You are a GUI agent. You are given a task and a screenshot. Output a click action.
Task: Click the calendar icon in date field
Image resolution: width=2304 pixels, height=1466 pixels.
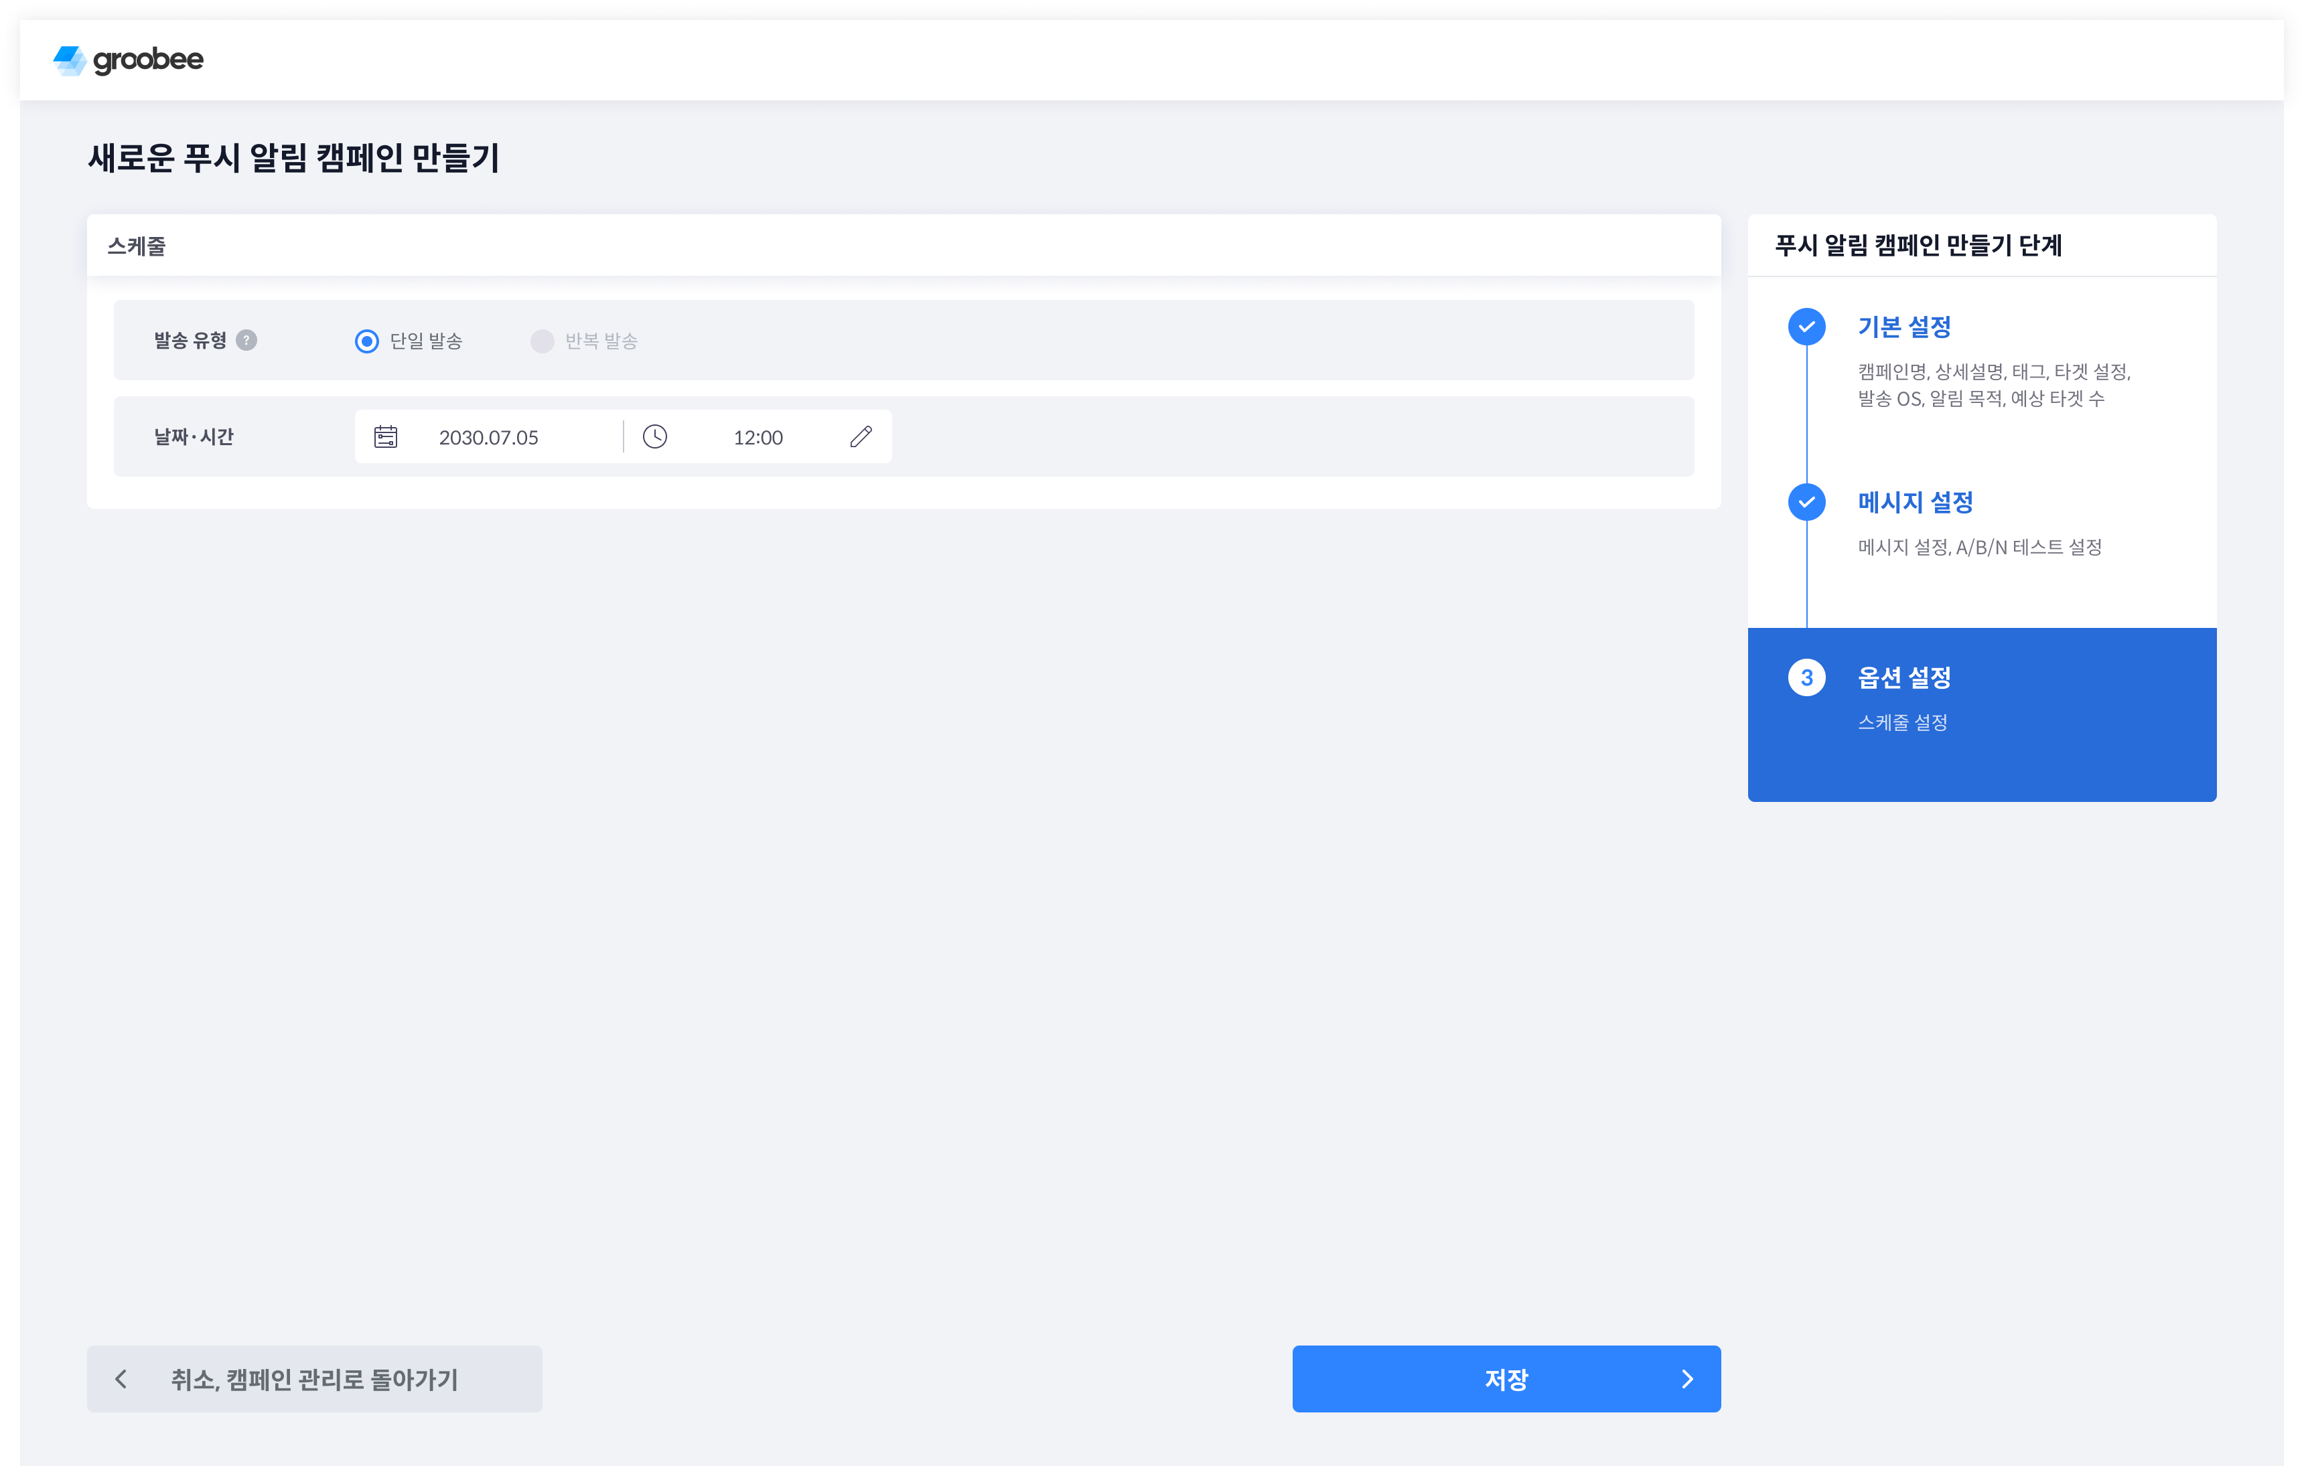coord(385,437)
